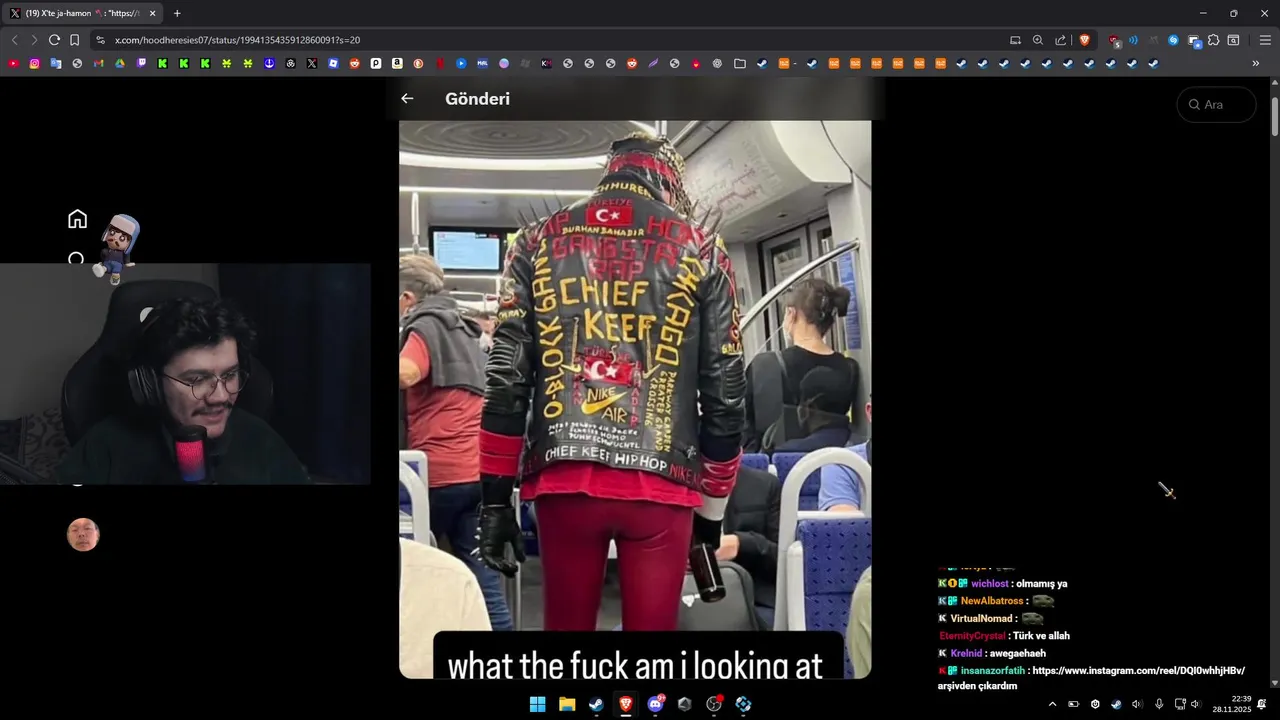Viewport: 1280px width, 720px height.
Task: Open the Reddit bookmark beside Roblox icon
Action: point(354,63)
